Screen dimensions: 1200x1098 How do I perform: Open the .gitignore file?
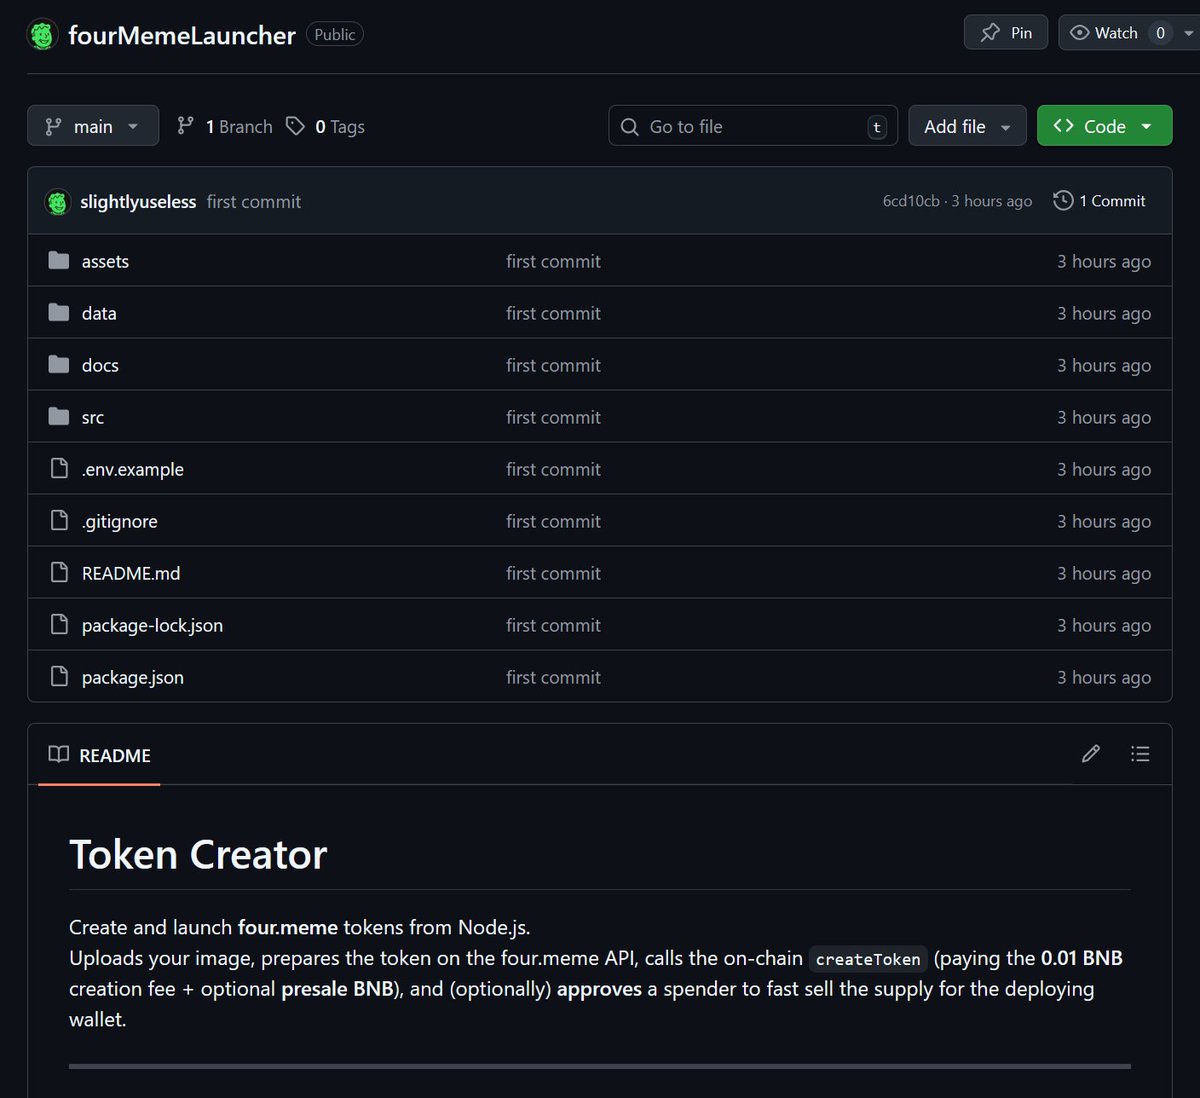120,521
